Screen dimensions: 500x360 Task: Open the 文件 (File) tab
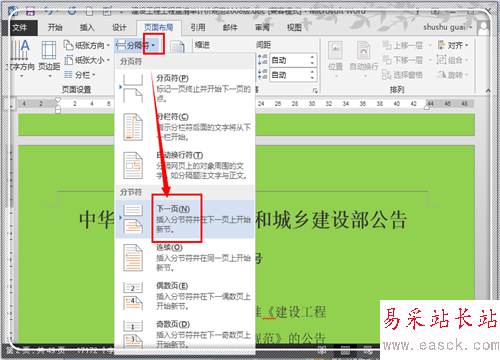point(19,28)
